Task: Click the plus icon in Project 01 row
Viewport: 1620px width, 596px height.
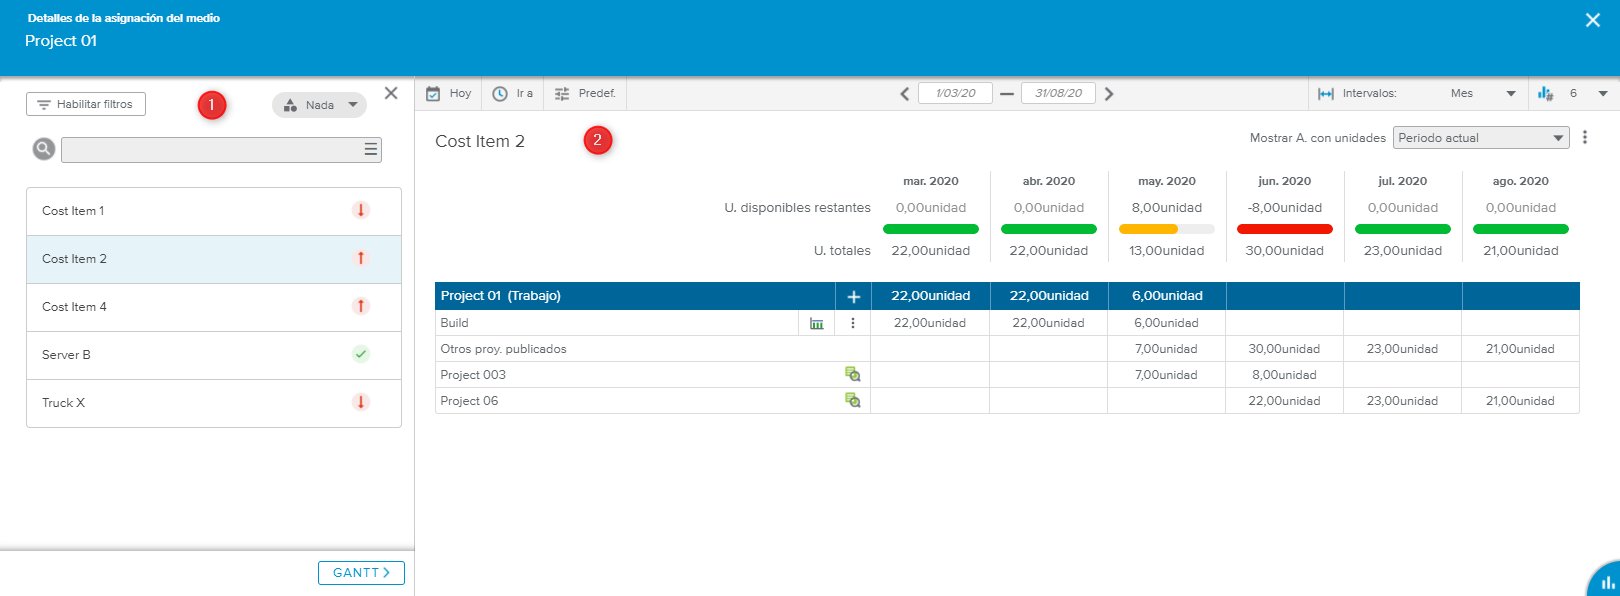Action: (x=853, y=296)
